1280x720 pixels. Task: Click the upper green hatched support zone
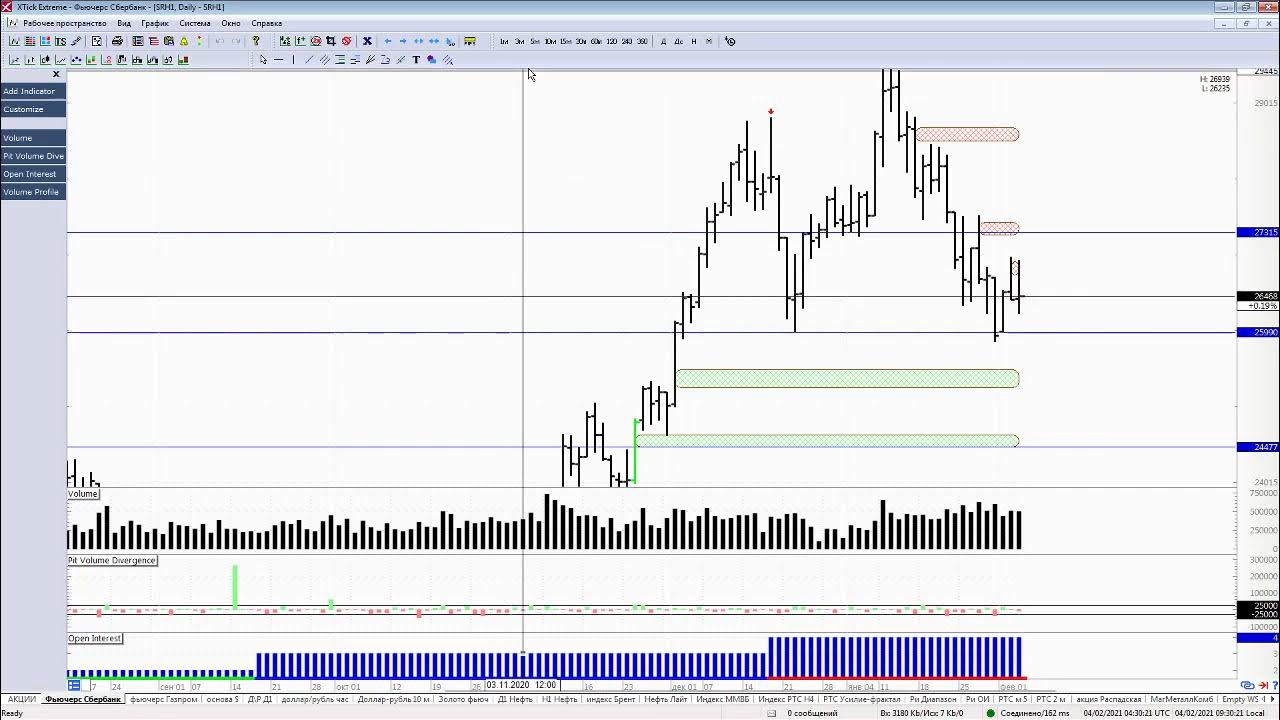(x=848, y=378)
